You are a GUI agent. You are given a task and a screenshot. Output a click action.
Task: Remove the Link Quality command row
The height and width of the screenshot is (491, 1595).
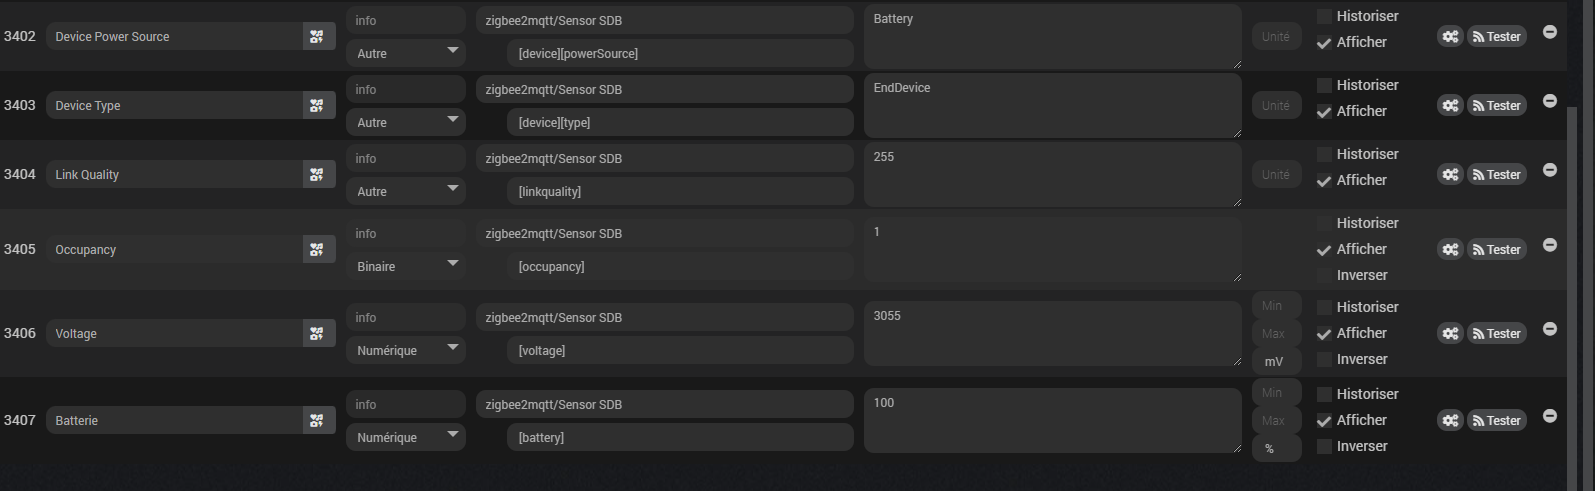coord(1550,170)
